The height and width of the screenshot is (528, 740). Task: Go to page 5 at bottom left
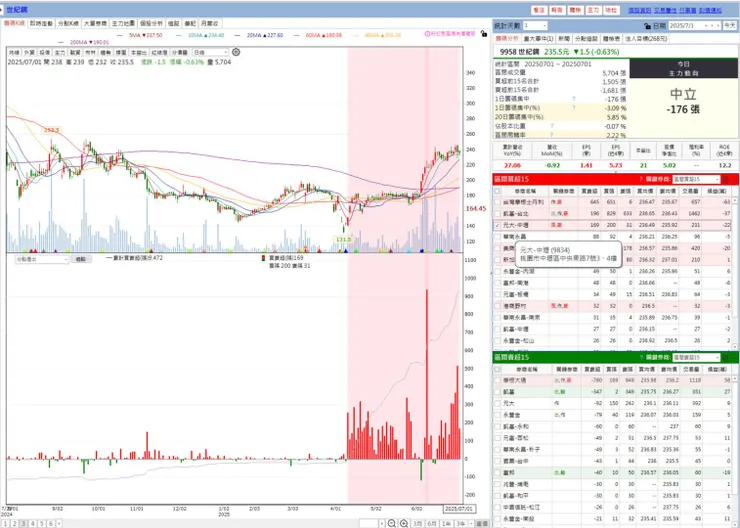[42, 524]
